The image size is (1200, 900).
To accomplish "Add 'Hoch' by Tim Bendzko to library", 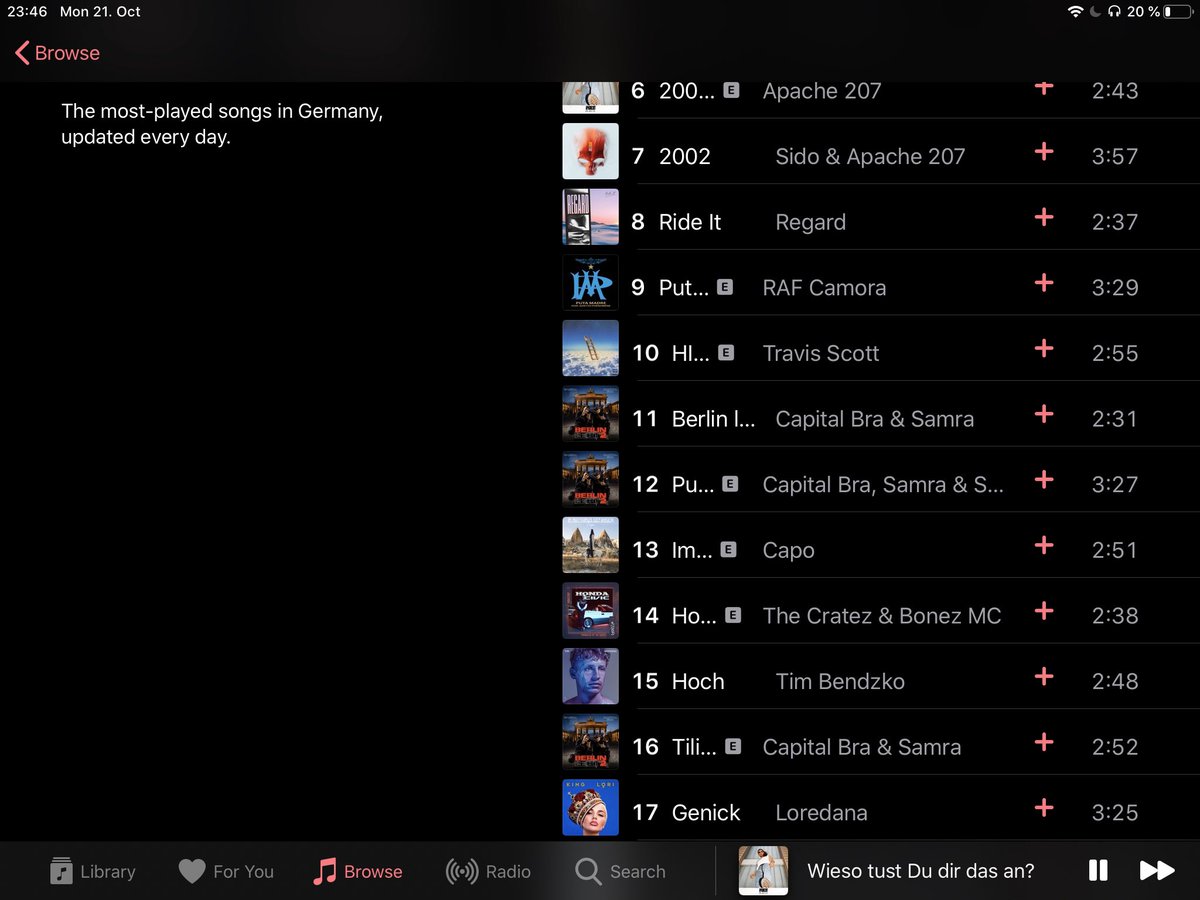I will [x=1043, y=677].
